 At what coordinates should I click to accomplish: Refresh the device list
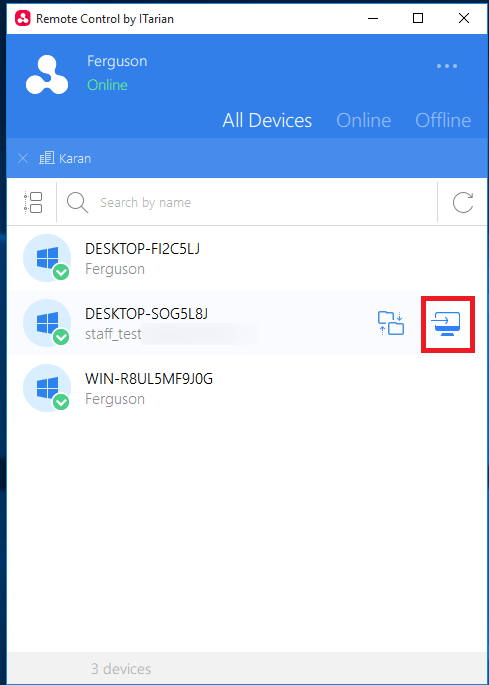point(463,203)
